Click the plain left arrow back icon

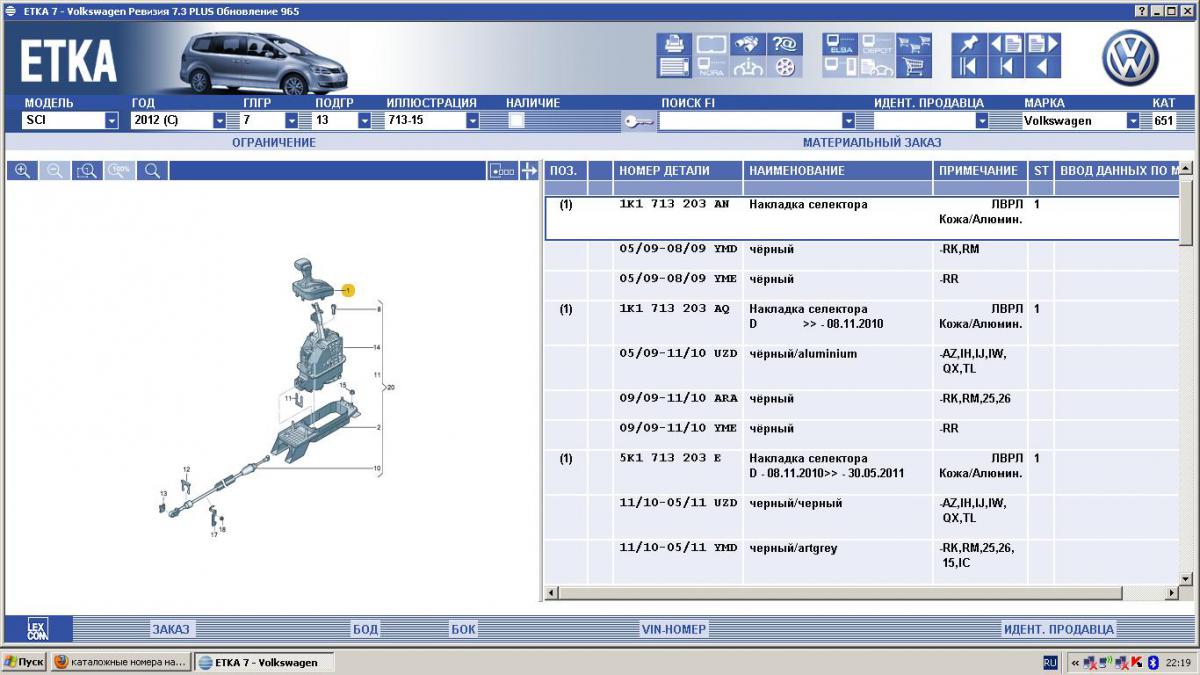coord(1043,67)
